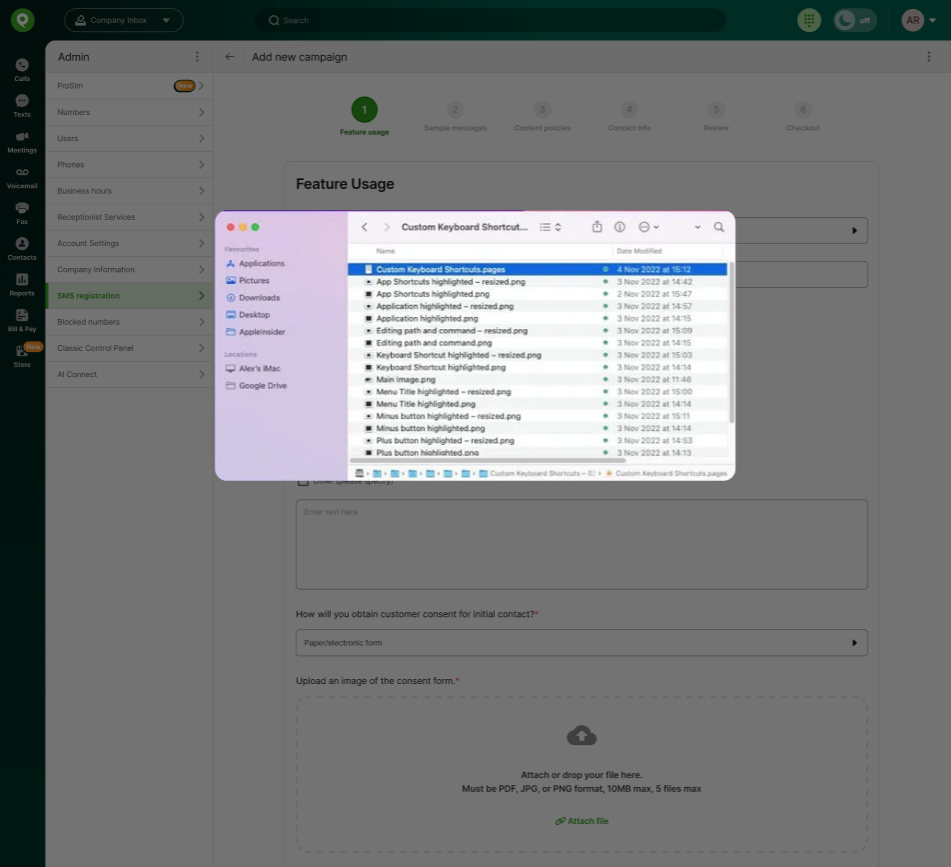Open the Finder search magnifier

click(718, 227)
